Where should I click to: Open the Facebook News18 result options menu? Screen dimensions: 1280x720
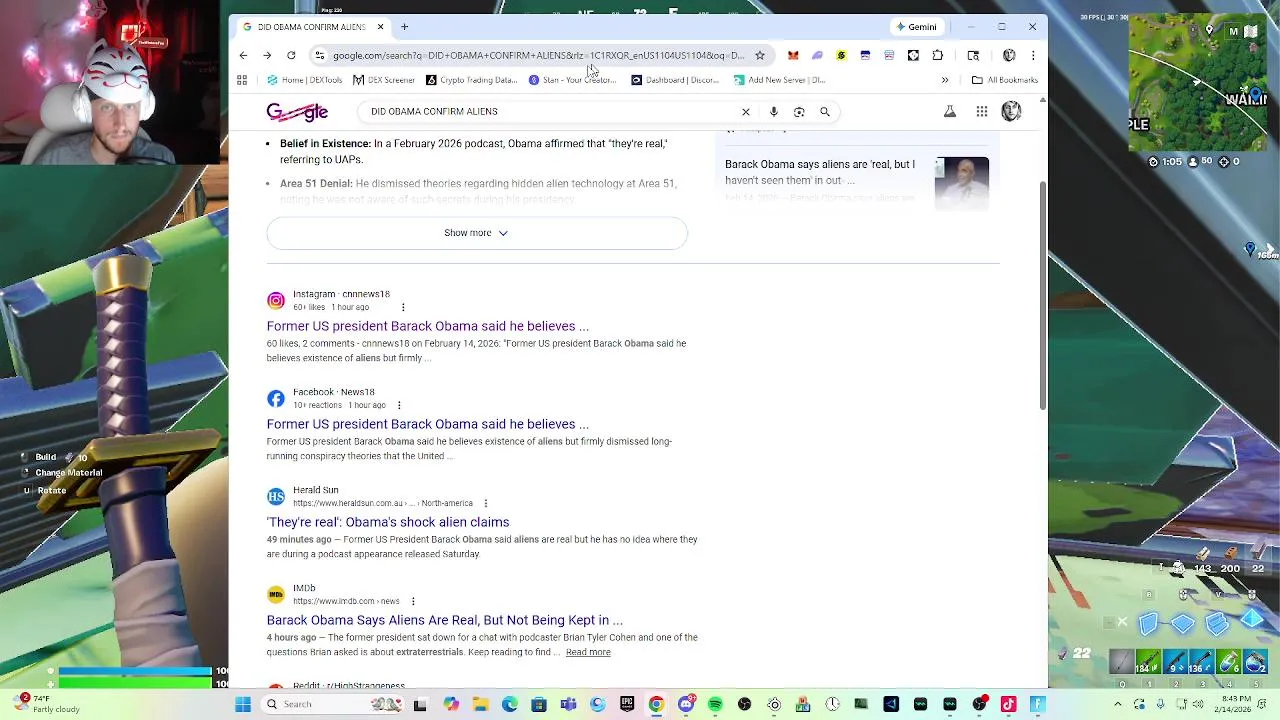click(x=399, y=405)
